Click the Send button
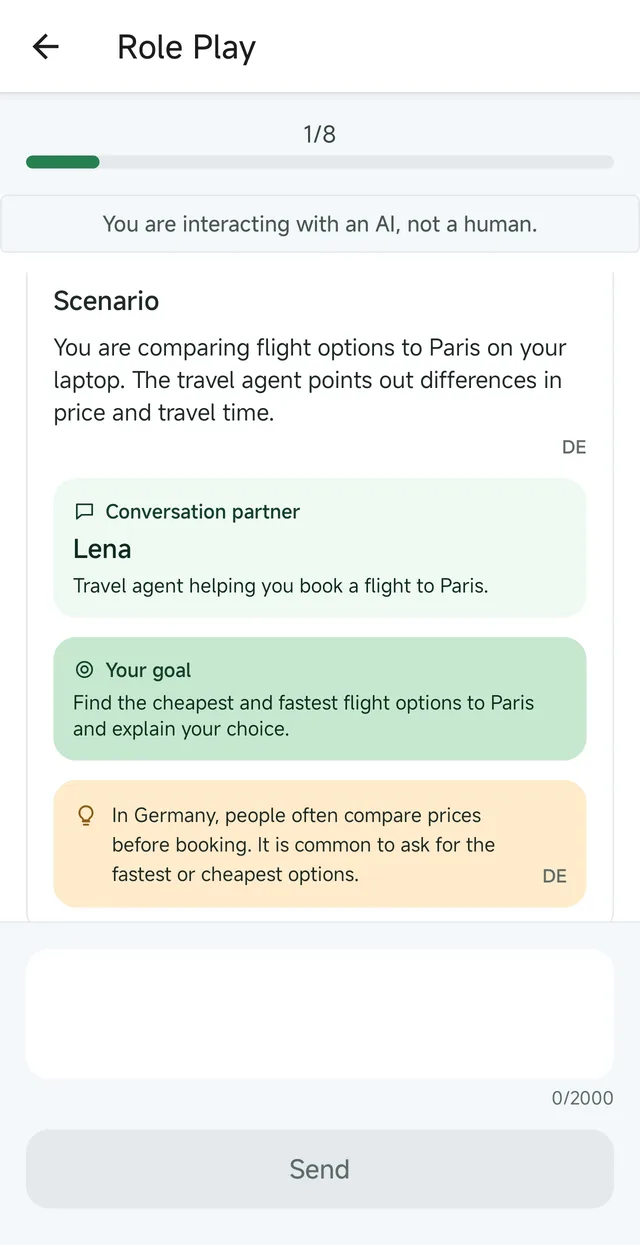 (x=320, y=1169)
